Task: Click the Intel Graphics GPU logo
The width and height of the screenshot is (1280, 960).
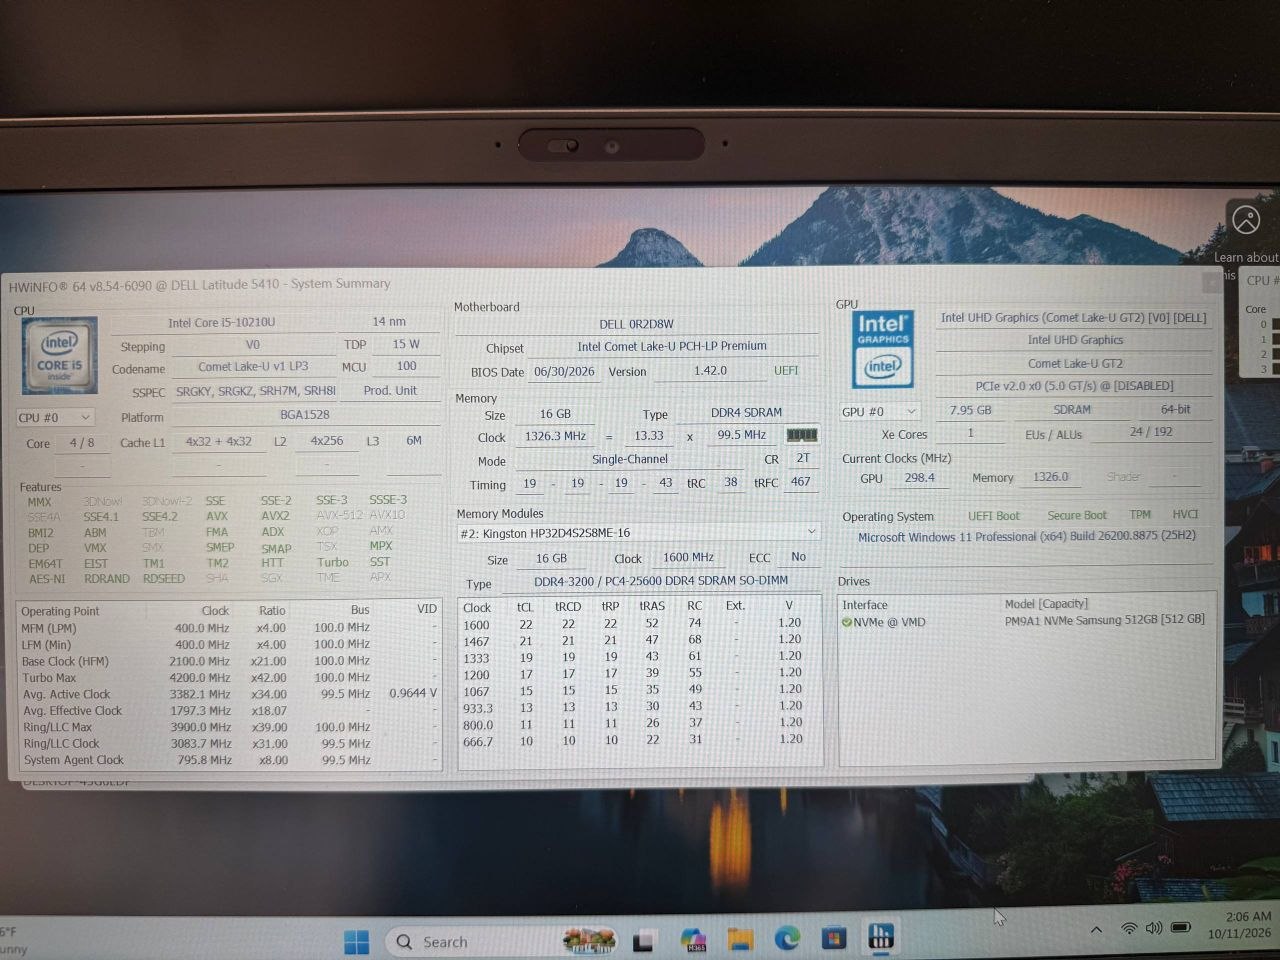Action: click(883, 350)
